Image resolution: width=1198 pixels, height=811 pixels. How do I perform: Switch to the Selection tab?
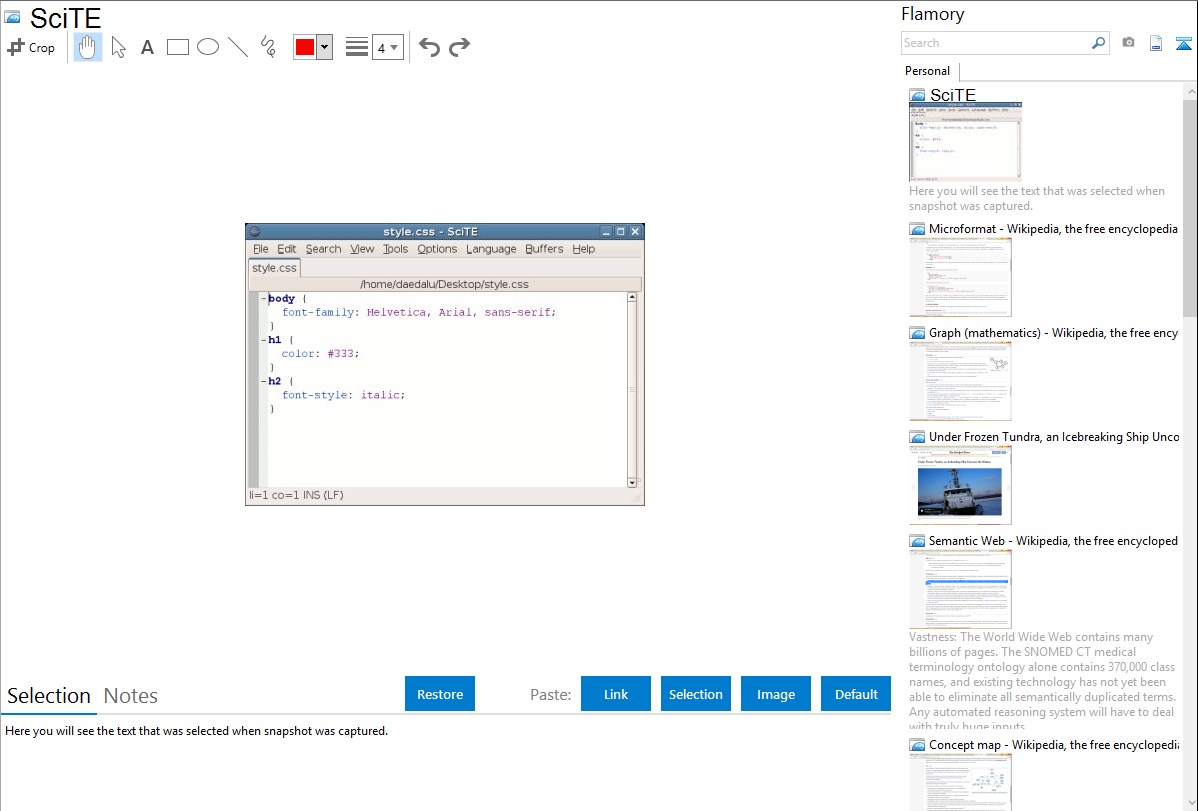pos(49,696)
